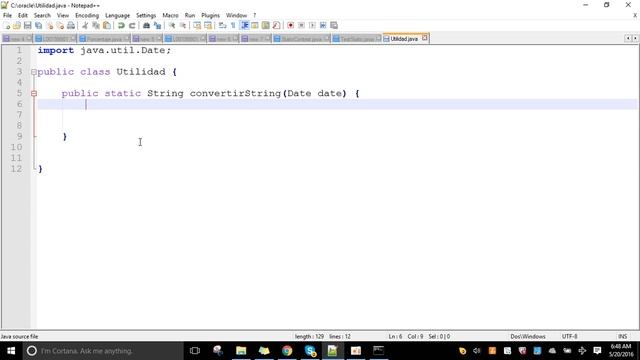Cut selection with the scissors icon
Image resolution: width=640 pixels, height=360 pixels.
[x=85, y=25]
